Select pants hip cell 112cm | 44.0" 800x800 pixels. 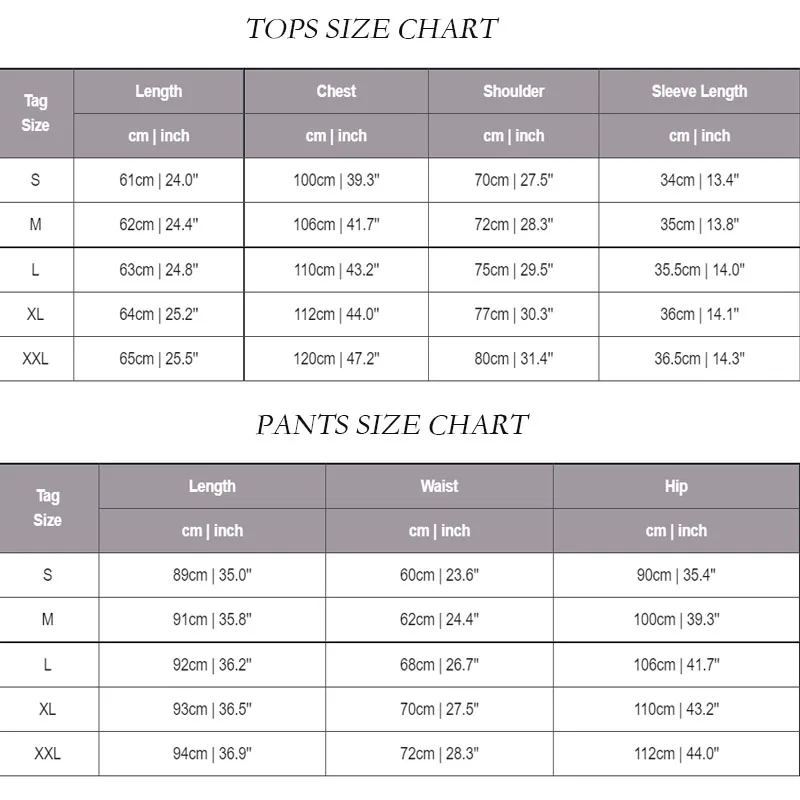pos(676,754)
